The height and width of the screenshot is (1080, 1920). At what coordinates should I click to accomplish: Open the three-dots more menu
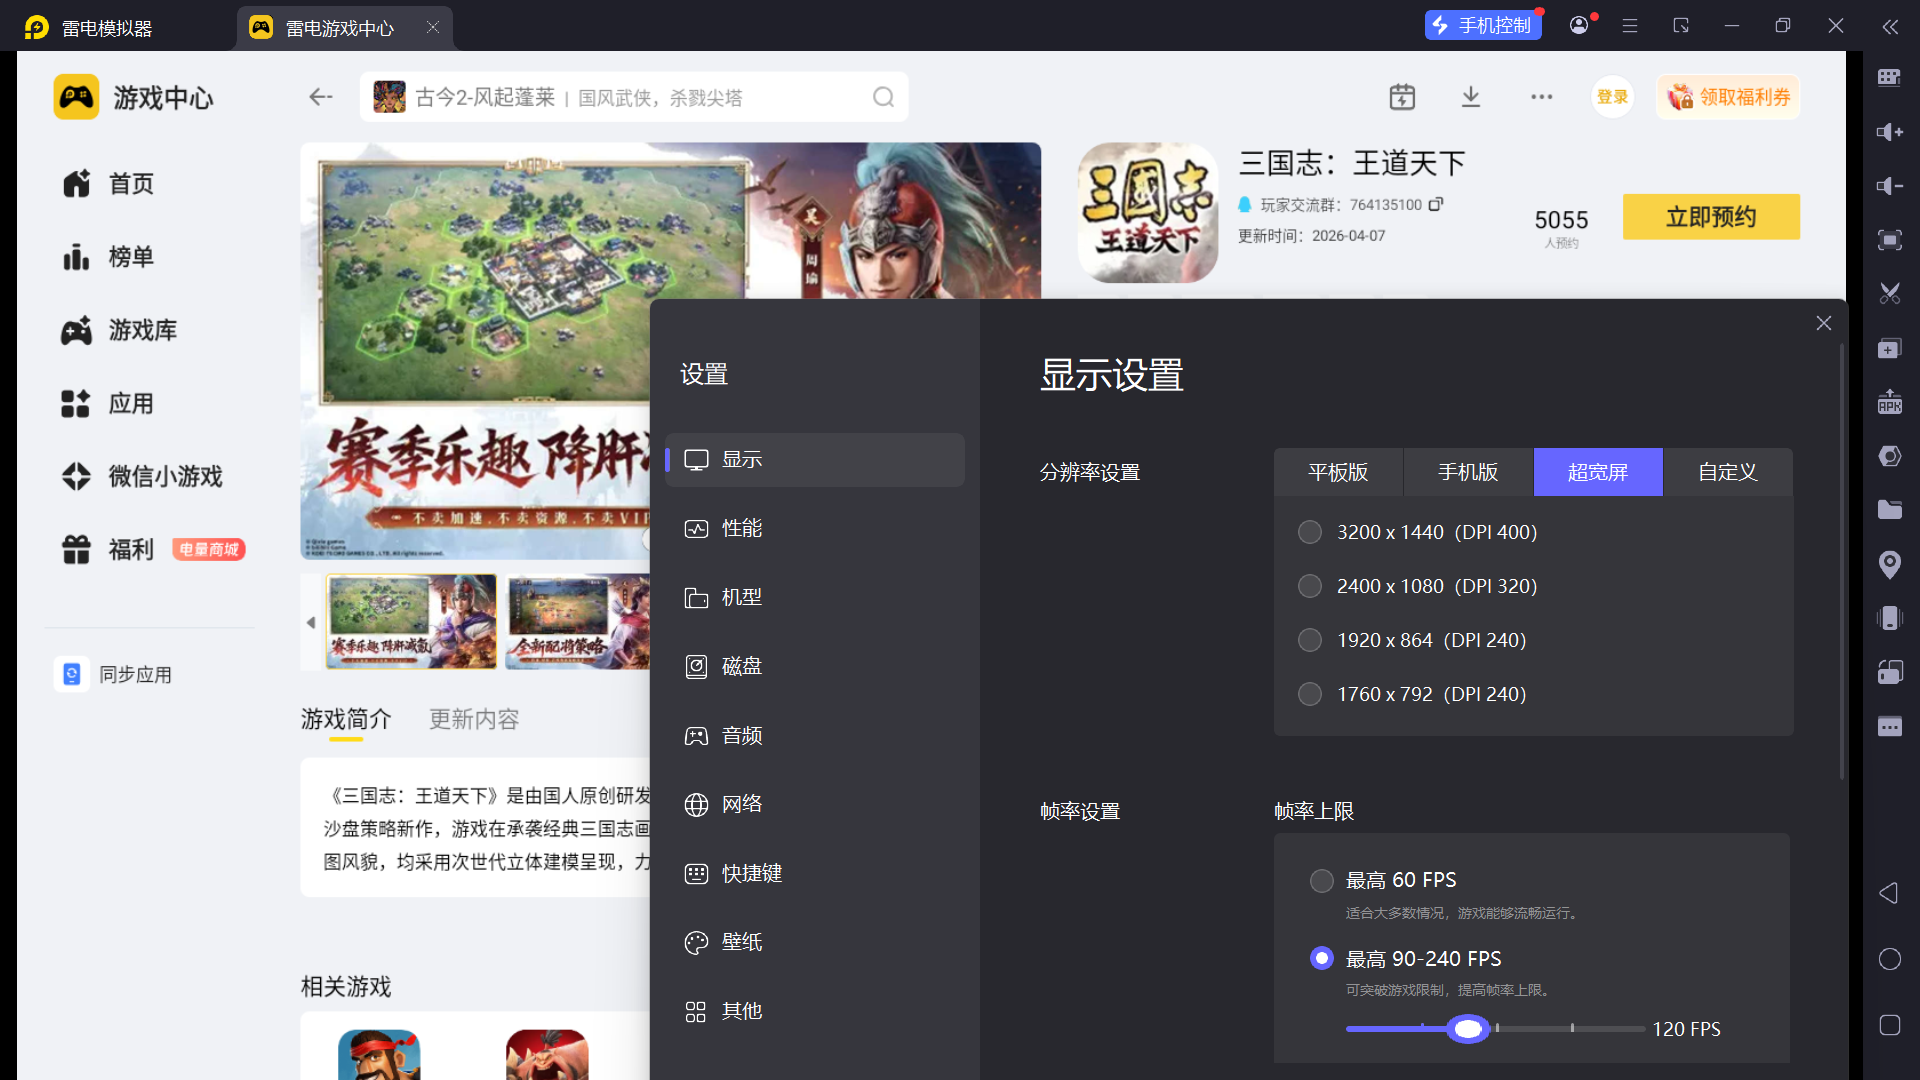[1541, 97]
